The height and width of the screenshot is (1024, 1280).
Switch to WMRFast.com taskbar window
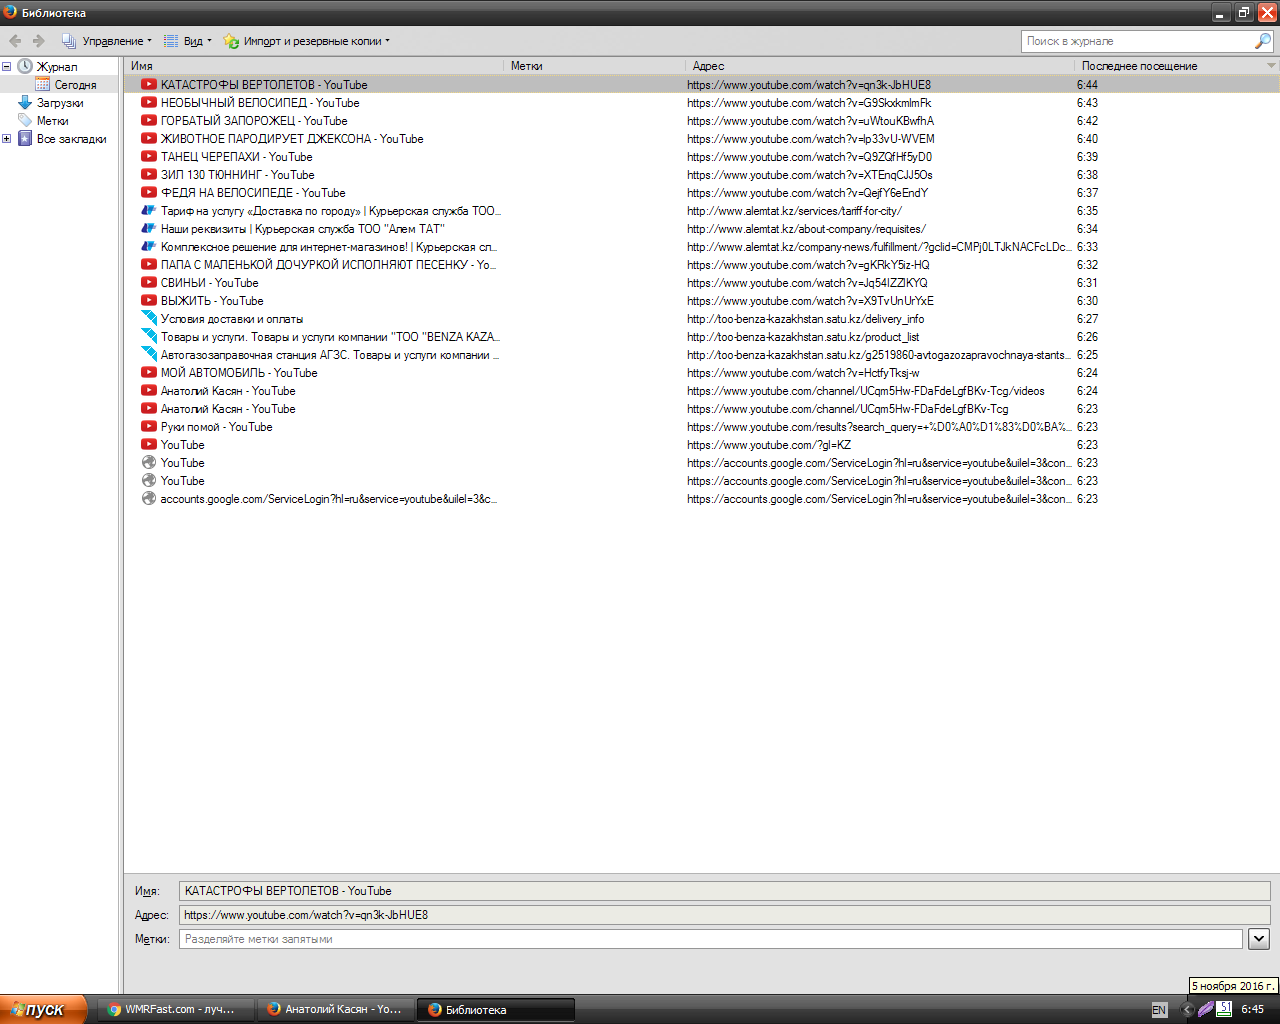(176, 1009)
